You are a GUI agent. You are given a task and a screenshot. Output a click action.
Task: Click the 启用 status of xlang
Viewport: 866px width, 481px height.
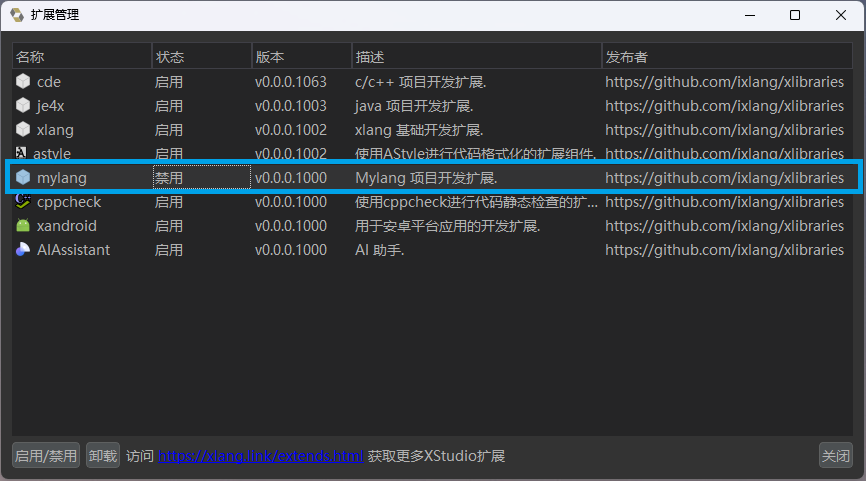click(x=168, y=130)
